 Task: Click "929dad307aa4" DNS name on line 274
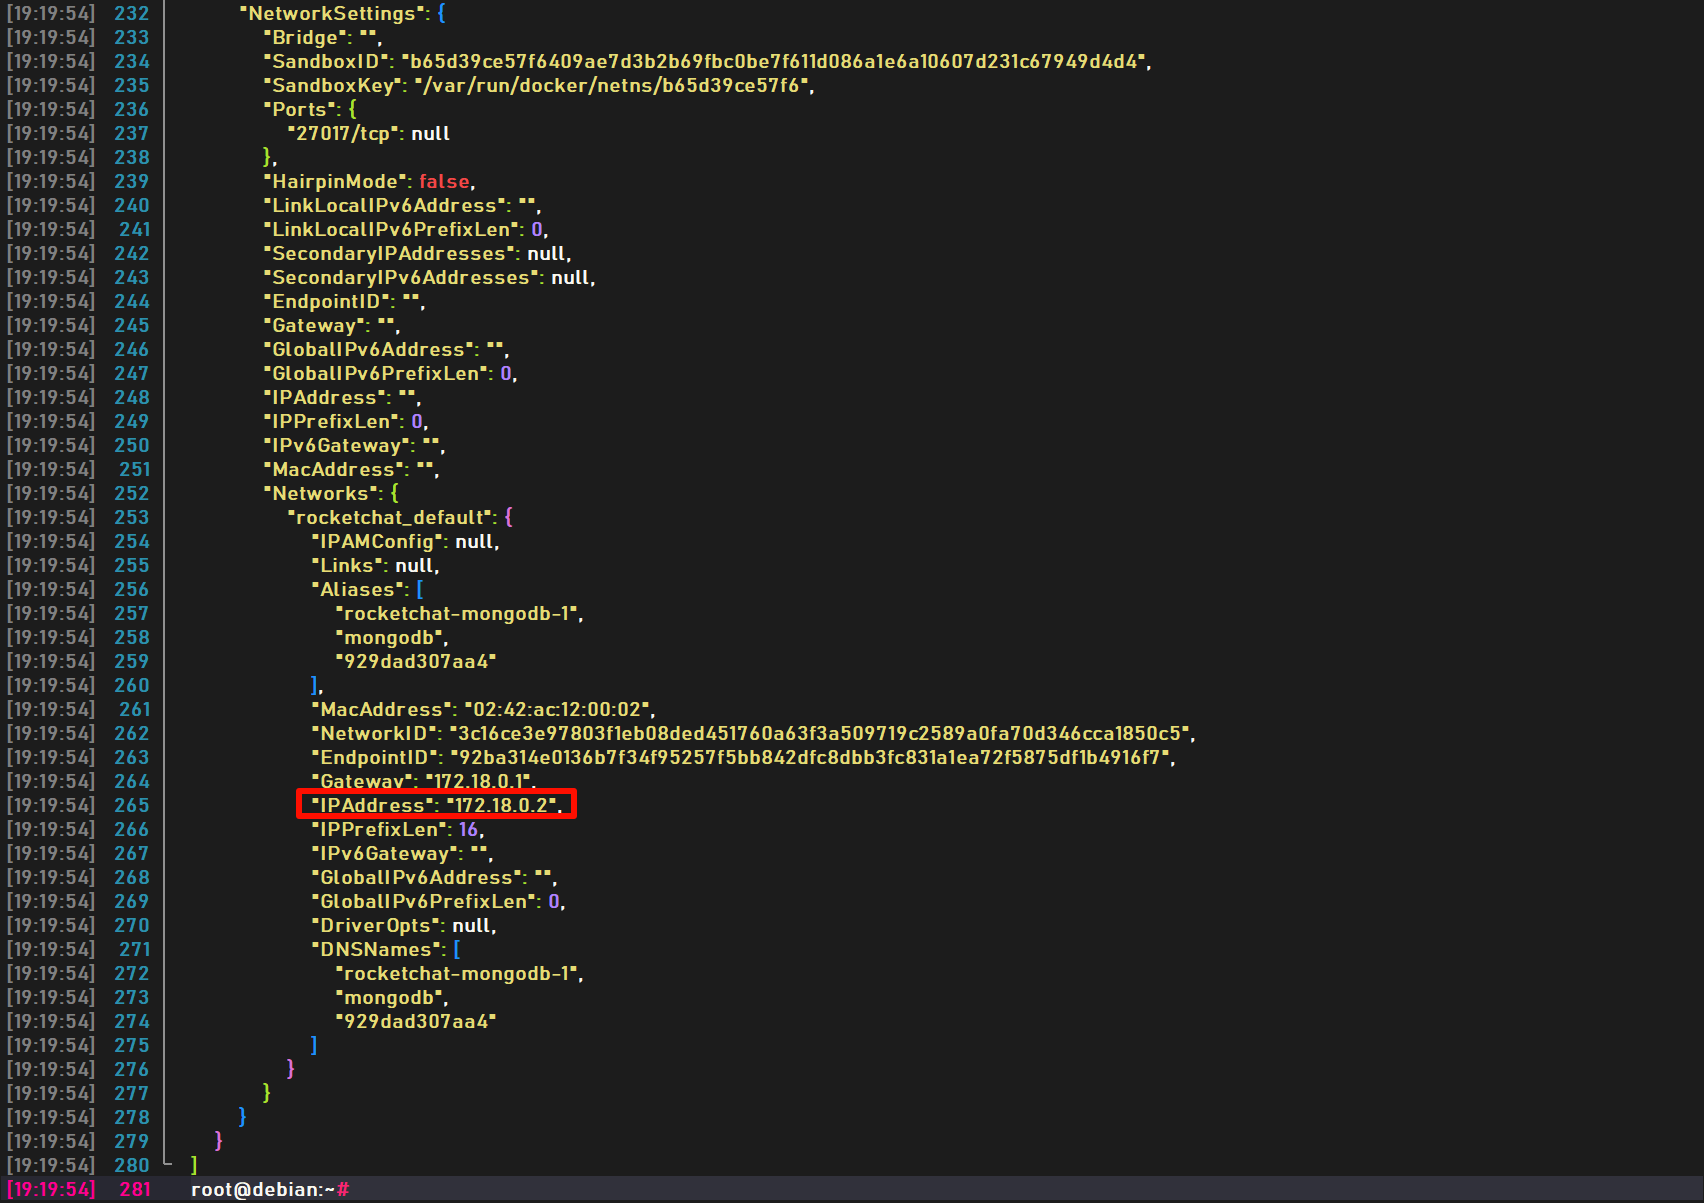(416, 1022)
